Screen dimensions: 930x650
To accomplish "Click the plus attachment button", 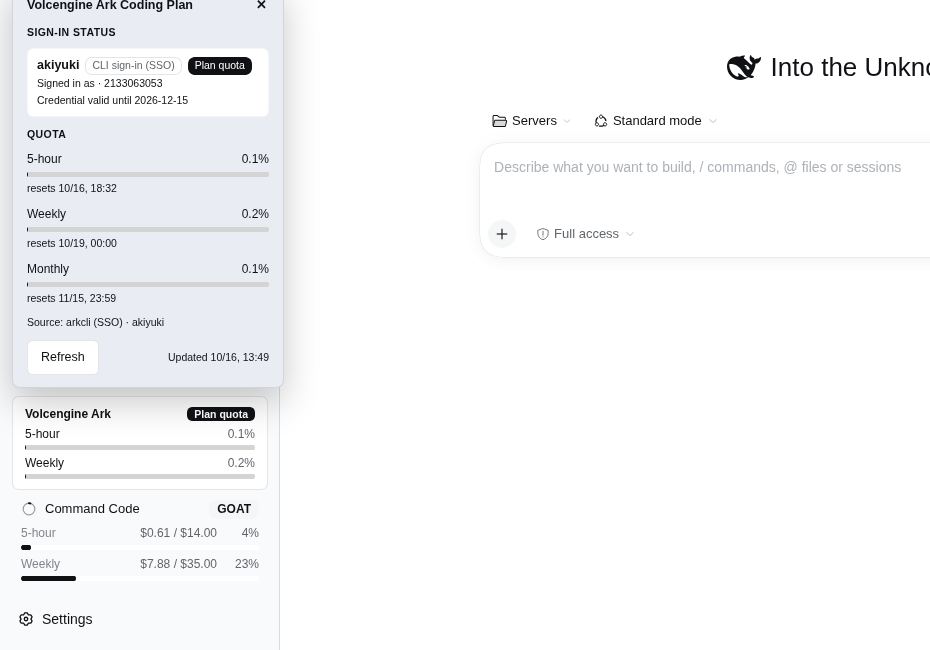I will pos(502,234).
